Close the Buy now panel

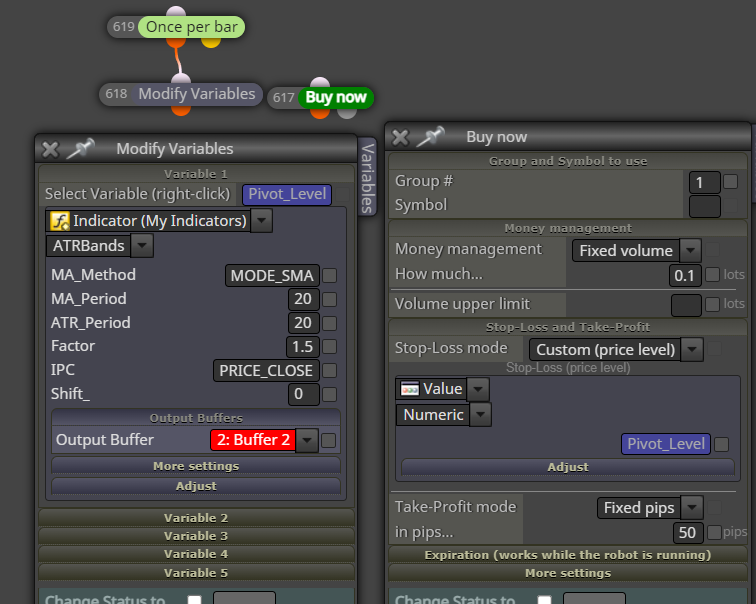click(x=400, y=137)
